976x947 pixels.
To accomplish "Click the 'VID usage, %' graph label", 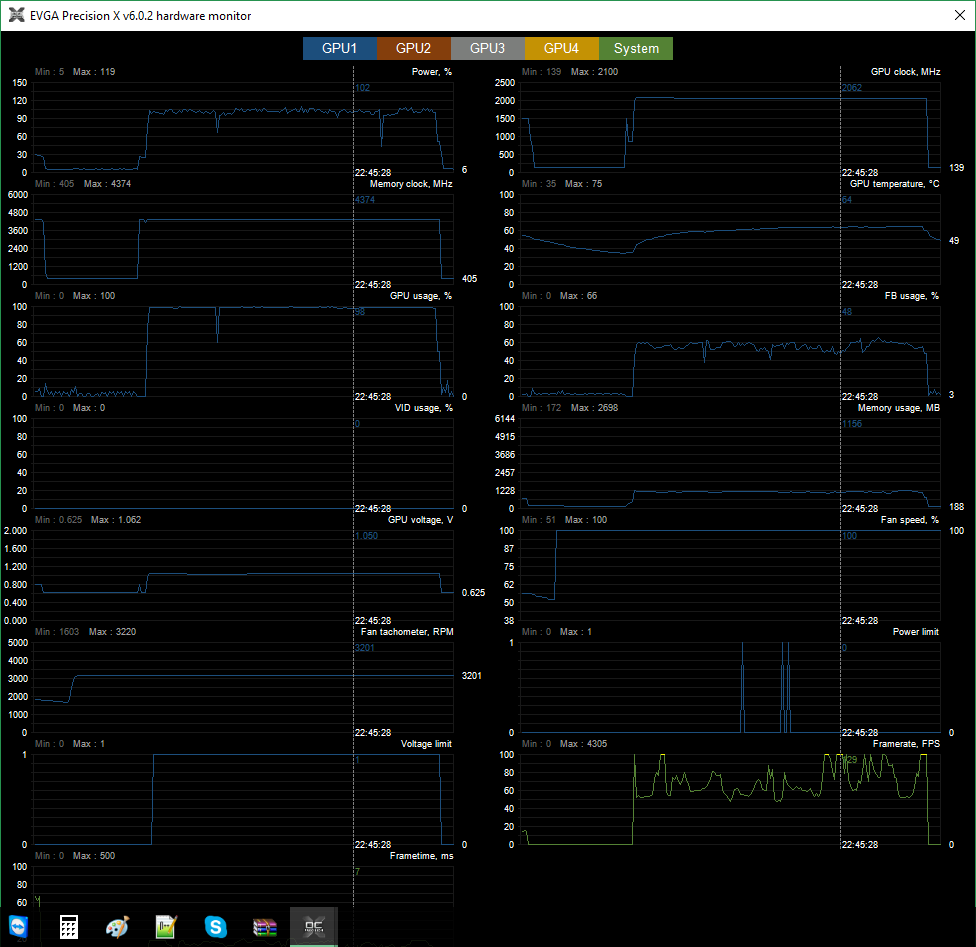I will click(423, 408).
